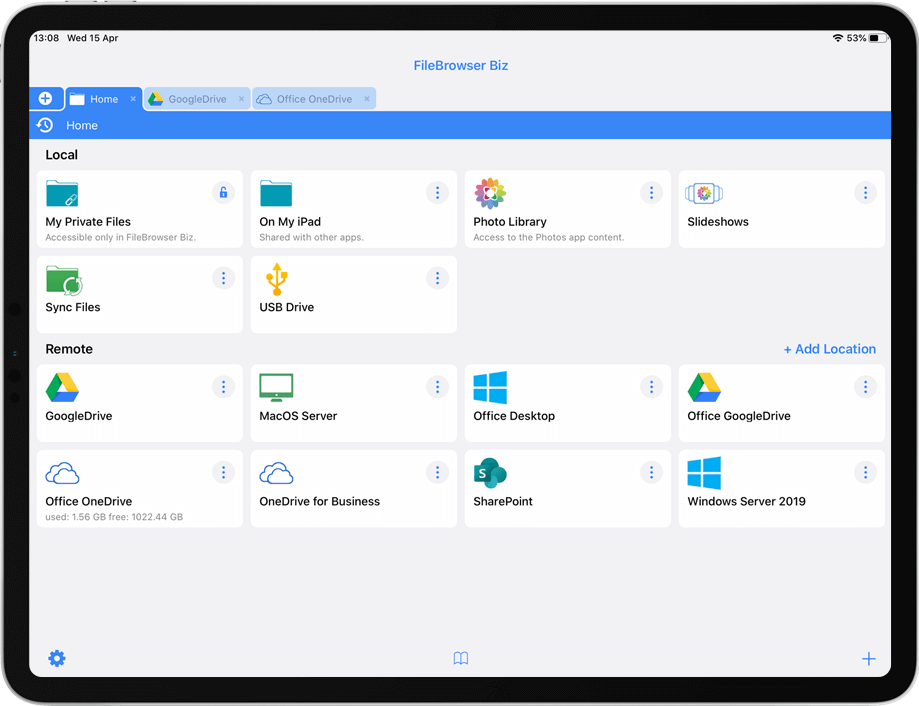Open the options menu for SharePoint

[x=651, y=472]
